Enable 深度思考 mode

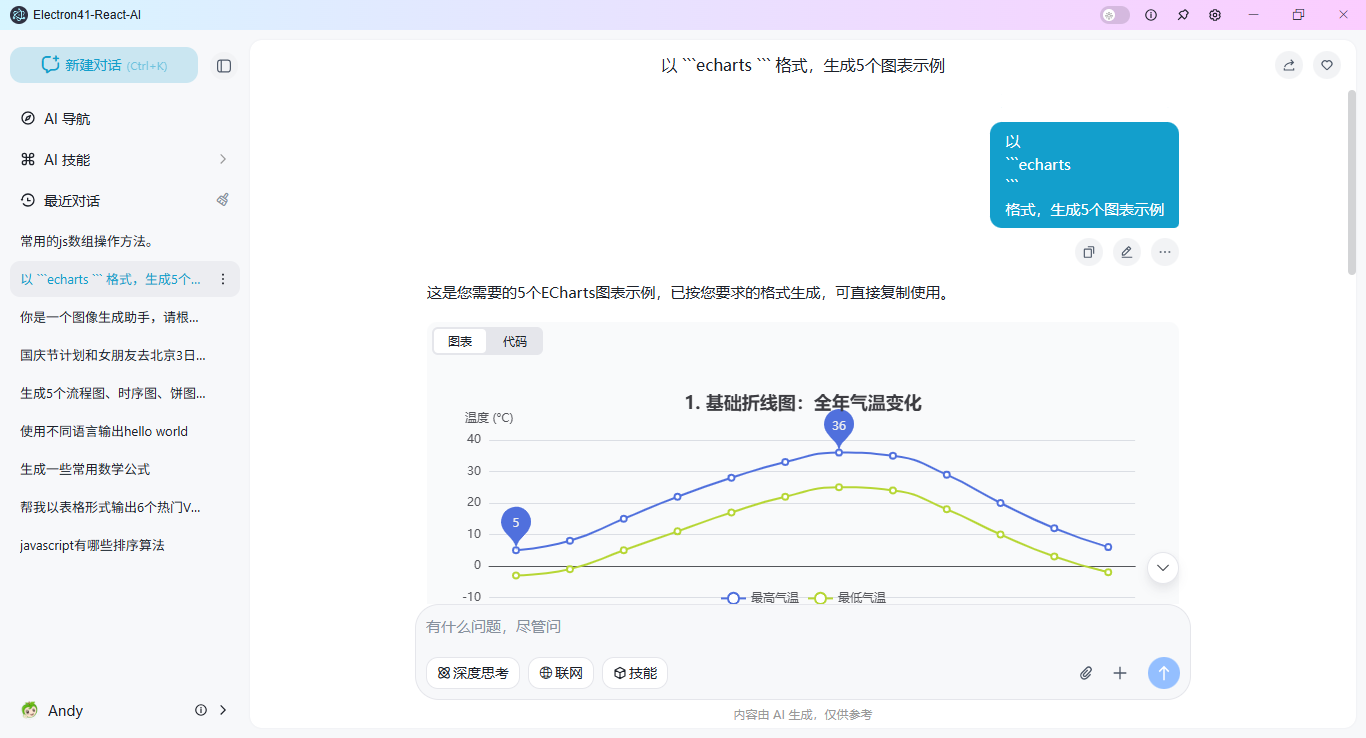[473, 673]
